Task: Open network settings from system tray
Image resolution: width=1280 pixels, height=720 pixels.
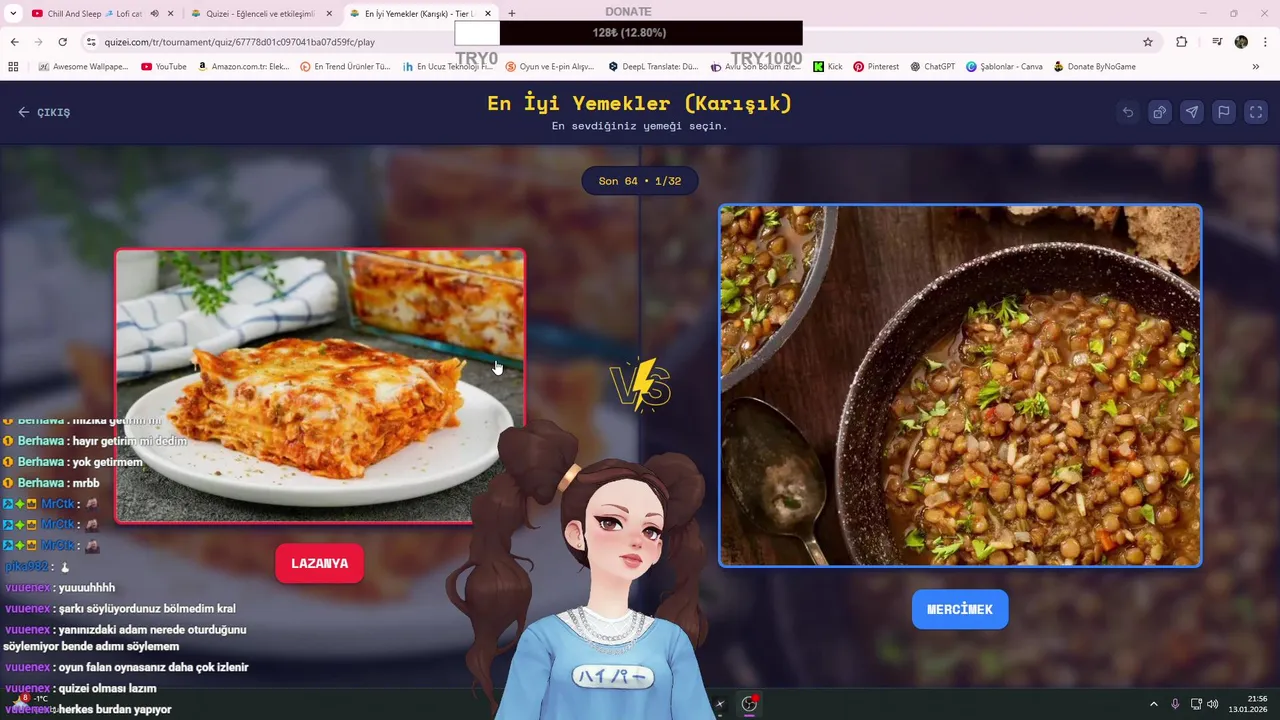Action: (1196, 704)
